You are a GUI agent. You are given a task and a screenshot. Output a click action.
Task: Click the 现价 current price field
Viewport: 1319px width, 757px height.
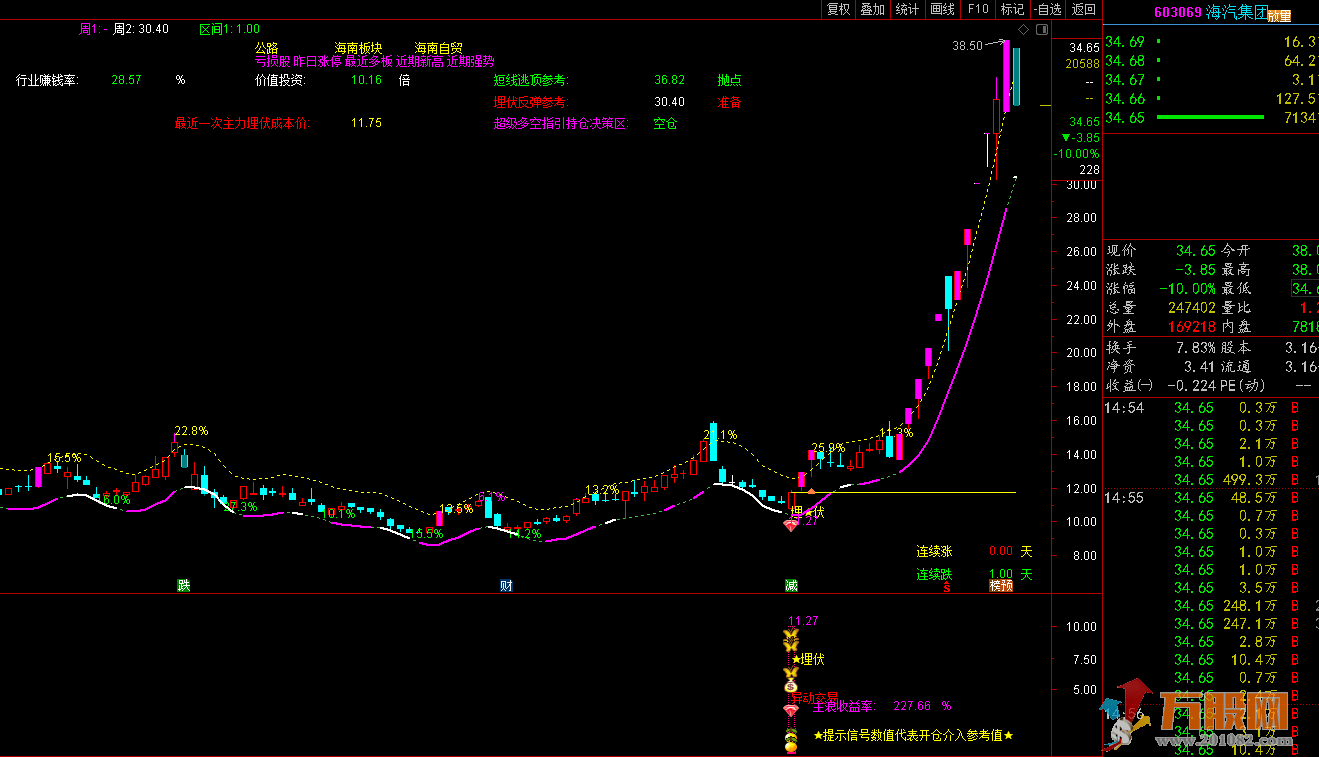pyautogui.click(x=1161, y=250)
